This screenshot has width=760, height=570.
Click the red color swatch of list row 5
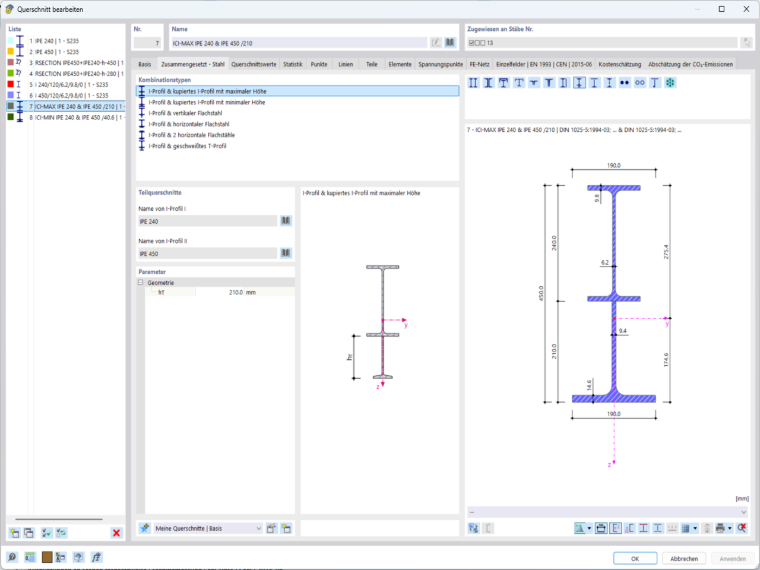[x=11, y=84]
